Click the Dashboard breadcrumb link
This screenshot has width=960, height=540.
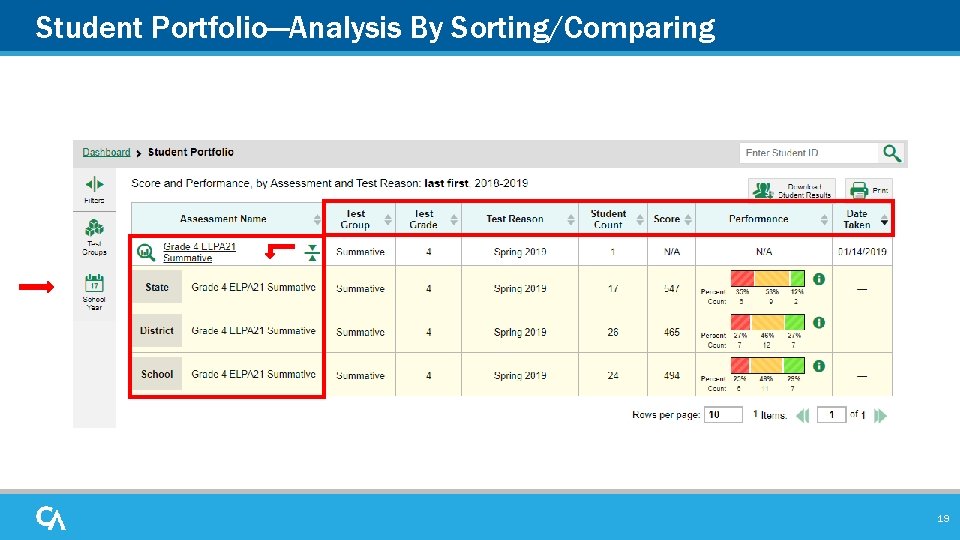(x=106, y=152)
